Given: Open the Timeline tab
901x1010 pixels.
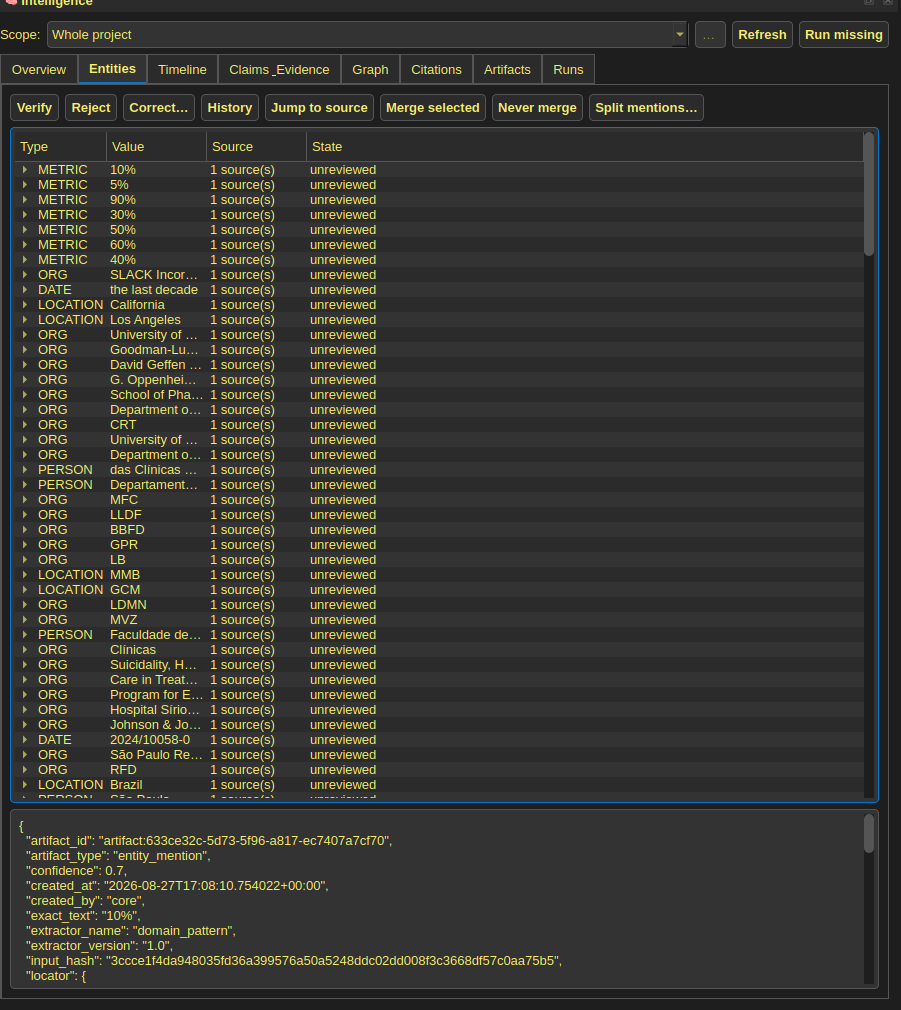Looking at the screenshot, I should (182, 70).
